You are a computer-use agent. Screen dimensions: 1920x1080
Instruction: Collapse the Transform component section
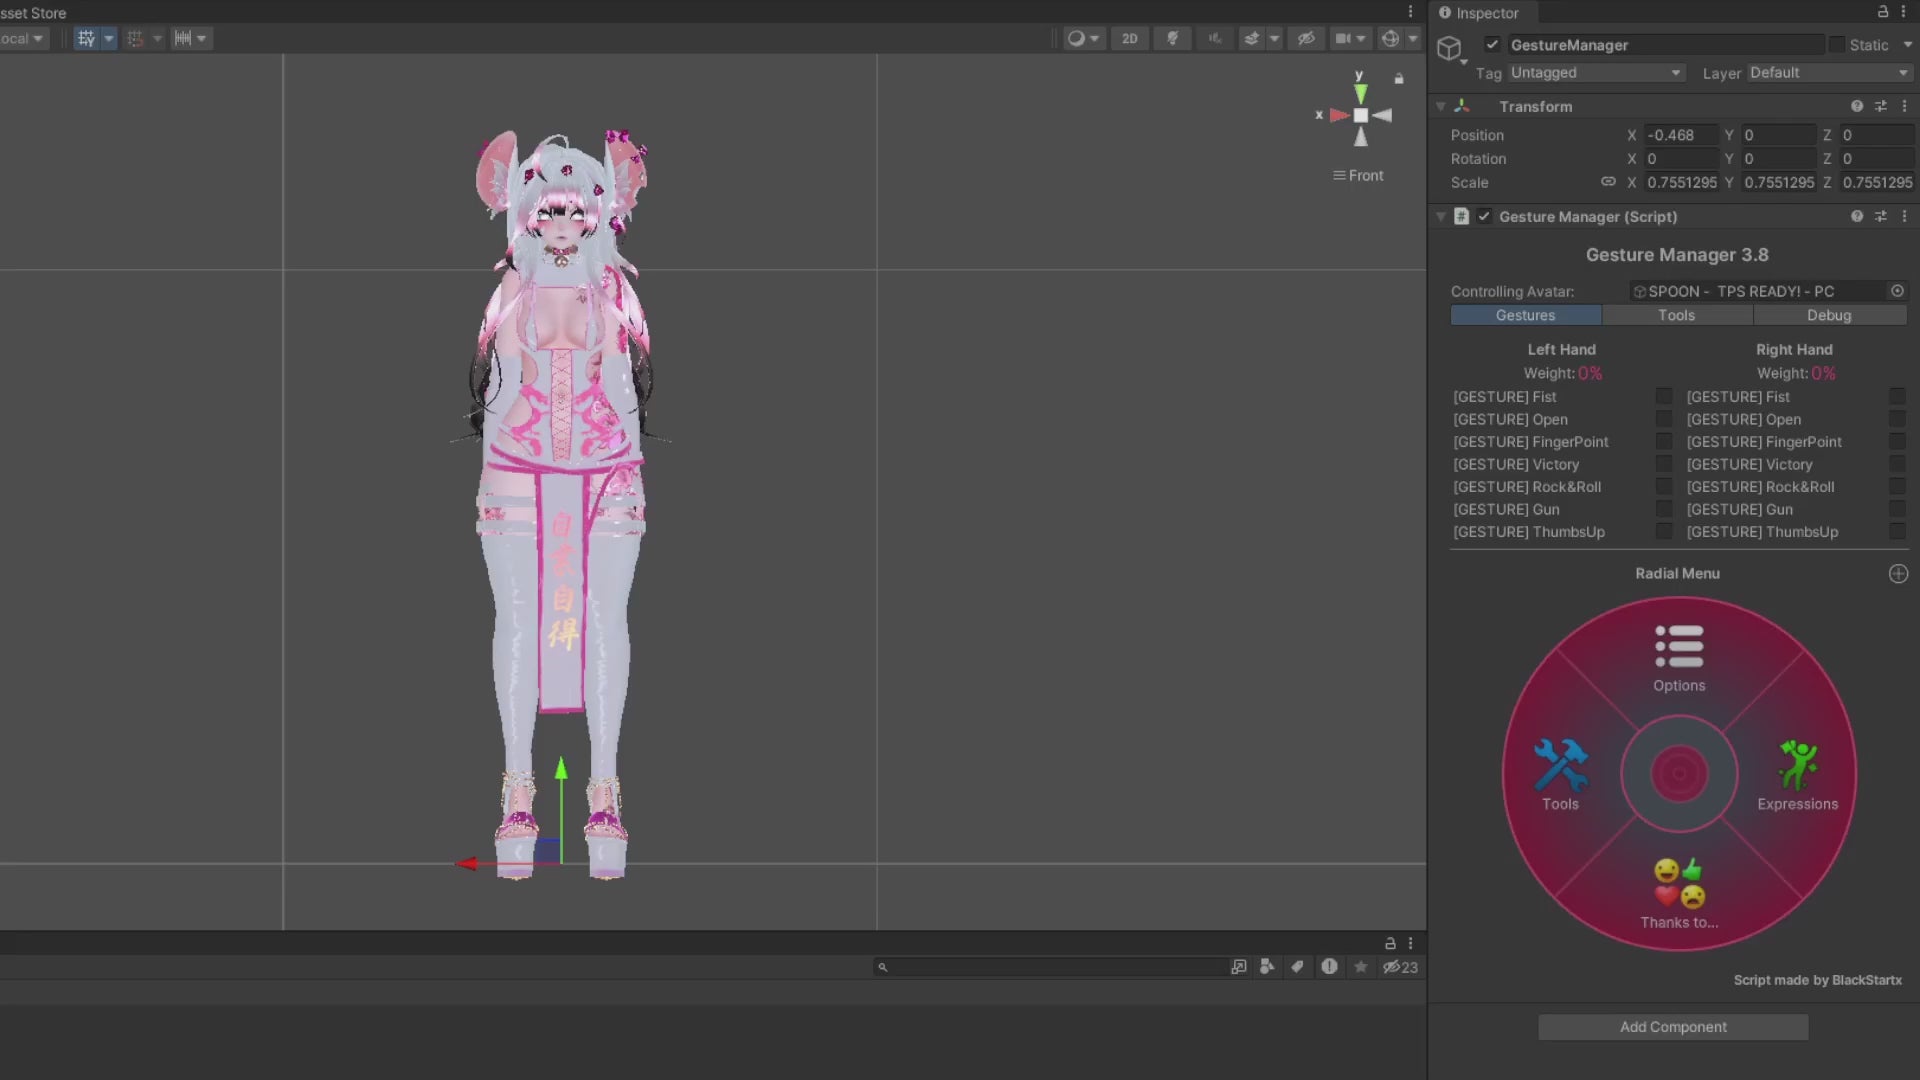coord(1441,106)
